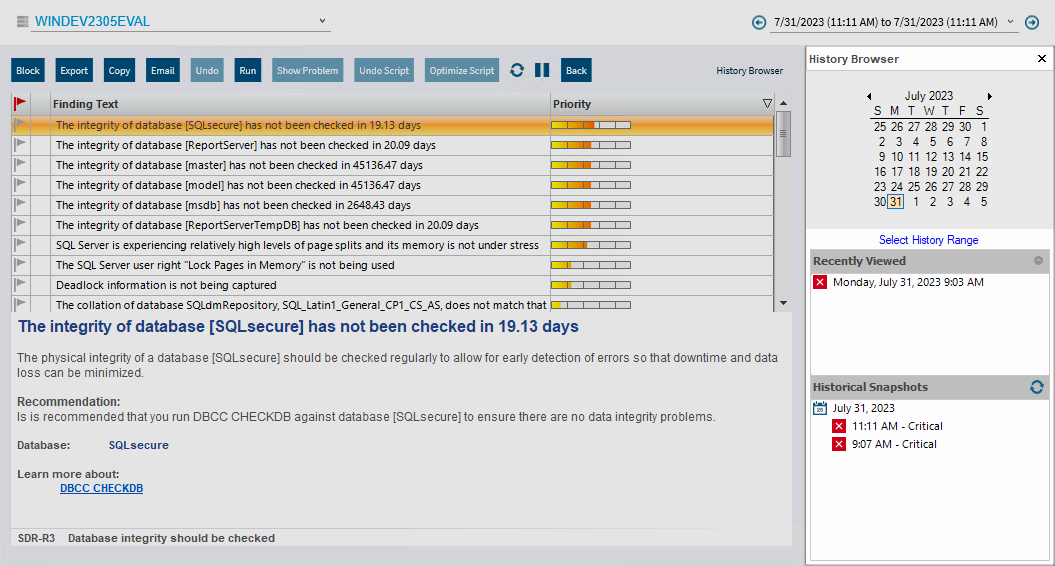Advance calendar to next month
1055x566 pixels.
tap(990, 96)
